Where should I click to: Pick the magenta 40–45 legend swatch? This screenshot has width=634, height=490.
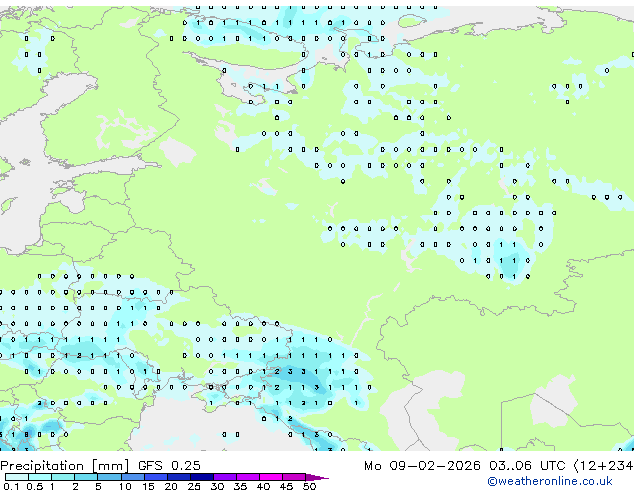[x=271, y=477]
